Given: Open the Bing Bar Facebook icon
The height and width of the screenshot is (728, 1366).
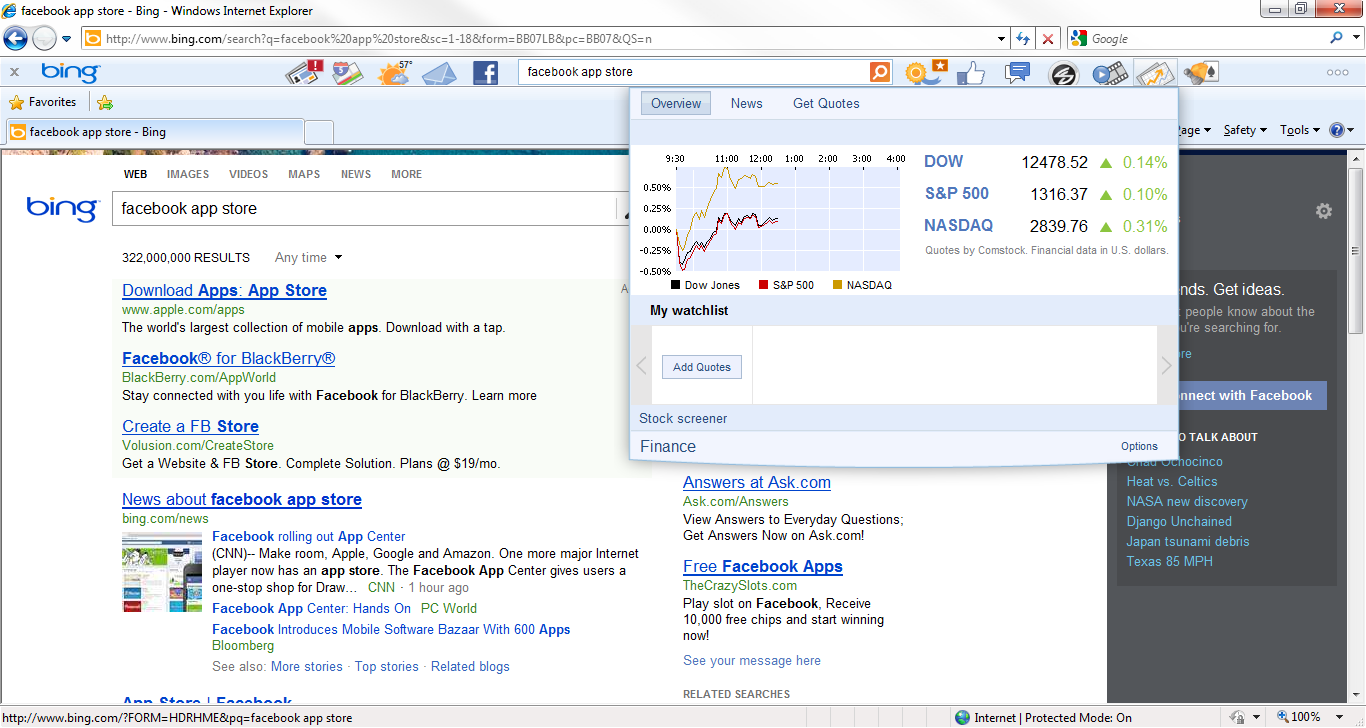Looking at the screenshot, I should pyautogui.click(x=486, y=73).
